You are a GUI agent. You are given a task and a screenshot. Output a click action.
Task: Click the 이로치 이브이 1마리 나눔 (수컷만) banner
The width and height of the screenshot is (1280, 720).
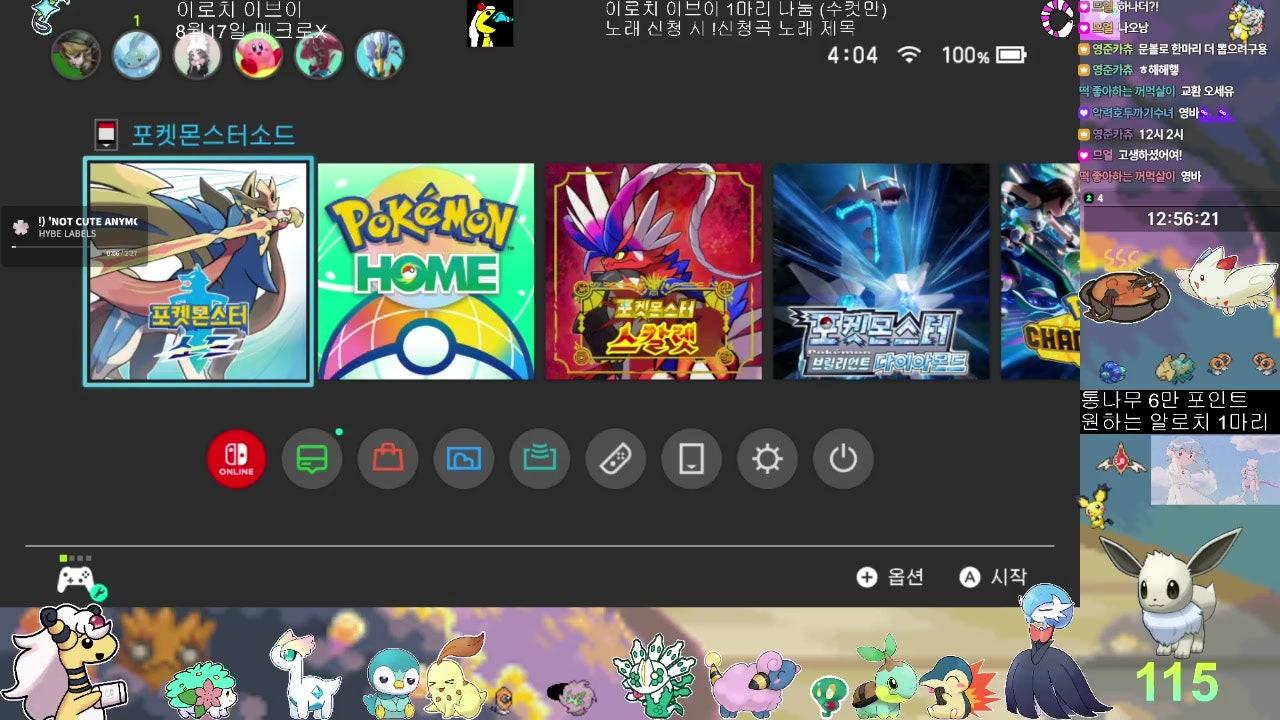point(745,9)
